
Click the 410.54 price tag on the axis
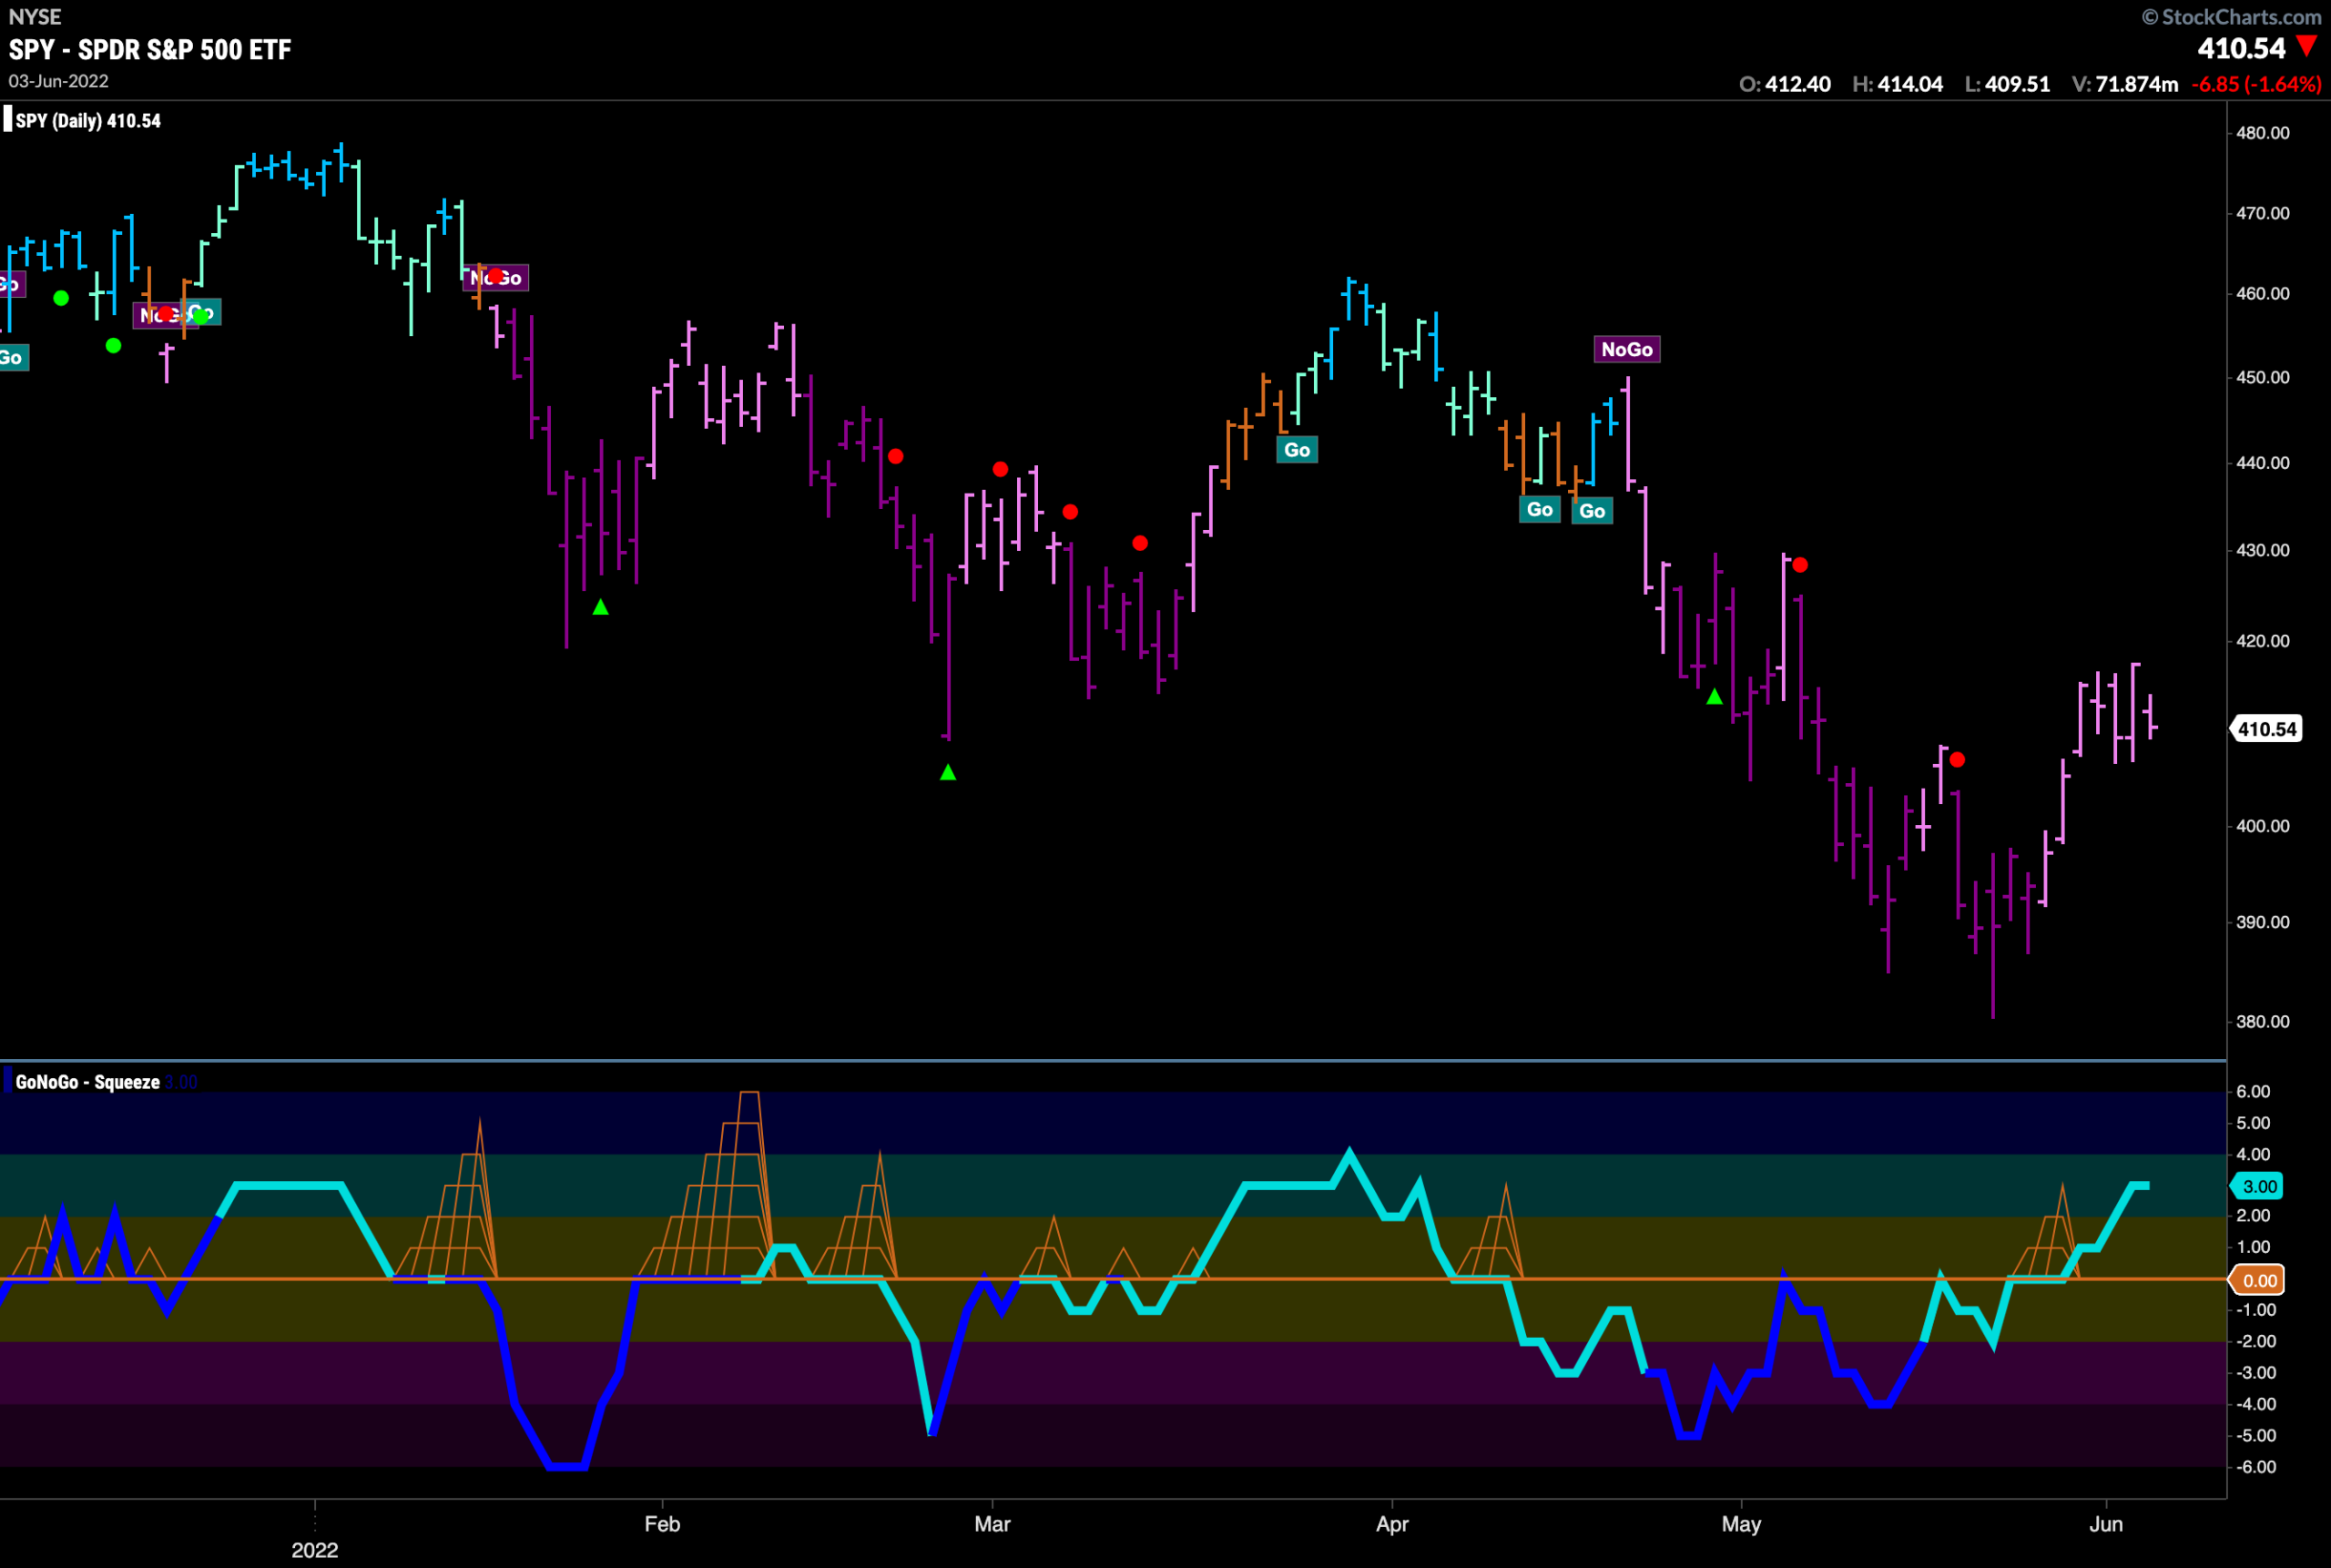point(2266,729)
